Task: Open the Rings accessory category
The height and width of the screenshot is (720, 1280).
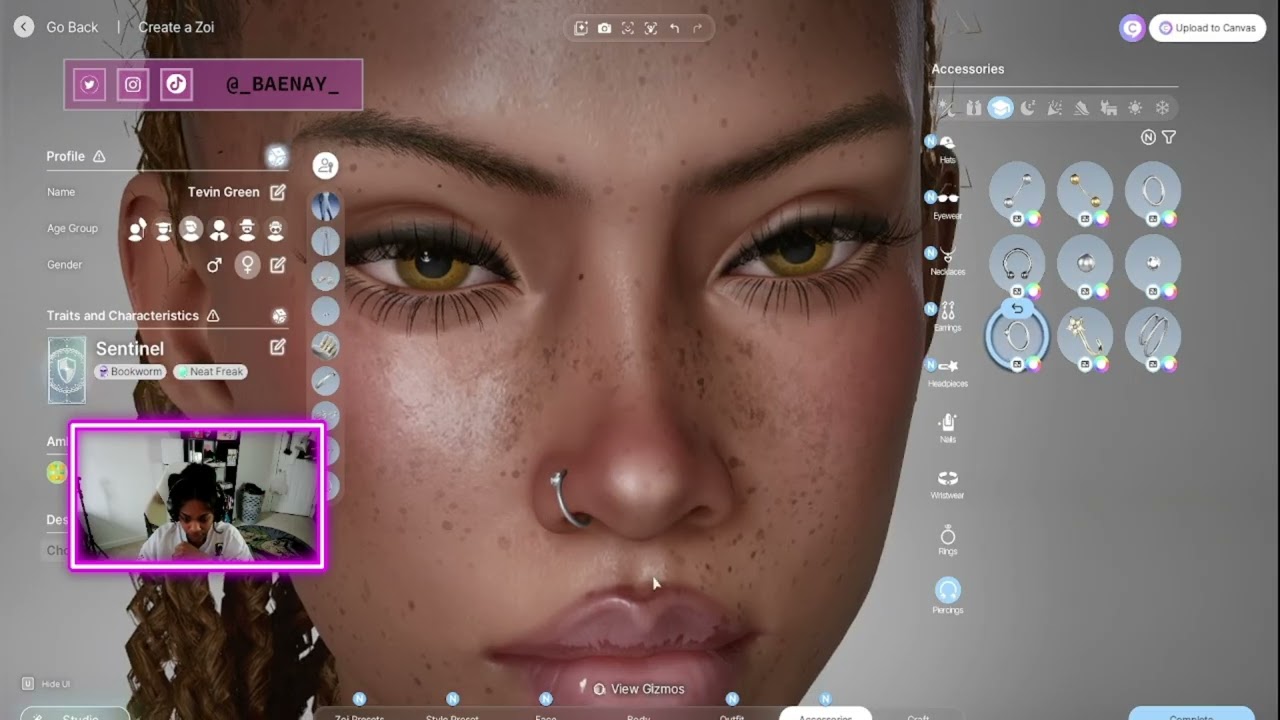Action: tap(948, 540)
